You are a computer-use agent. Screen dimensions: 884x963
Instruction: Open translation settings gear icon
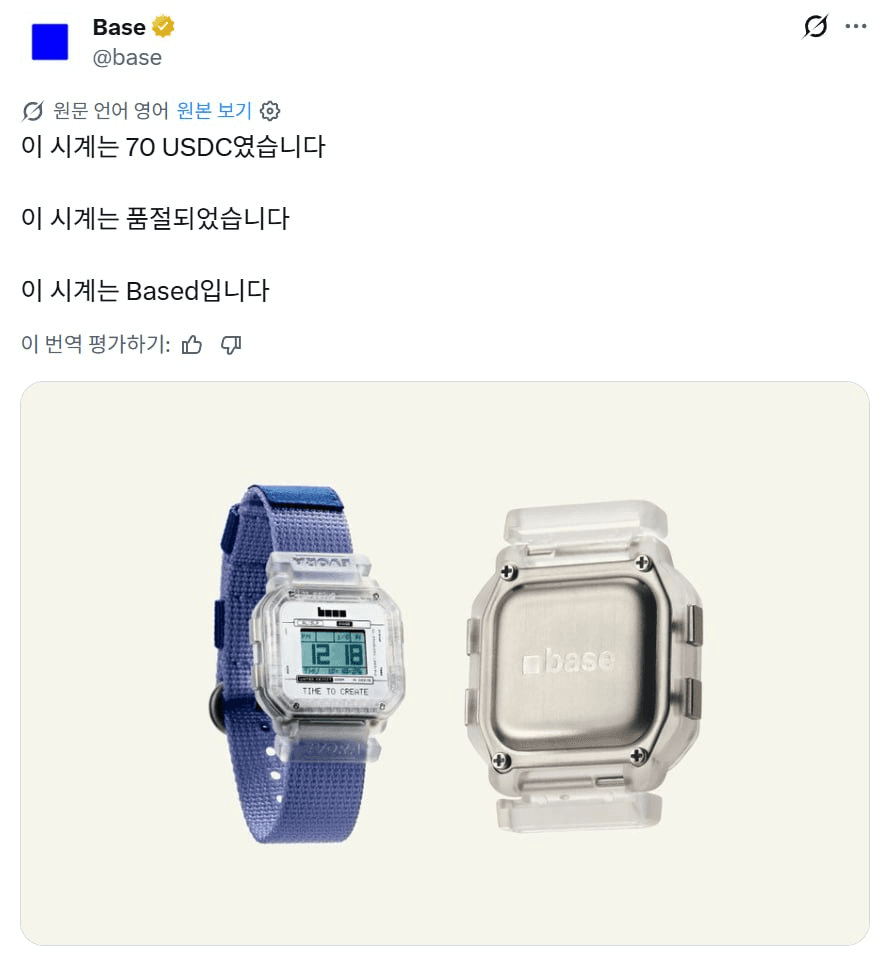[x=270, y=111]
